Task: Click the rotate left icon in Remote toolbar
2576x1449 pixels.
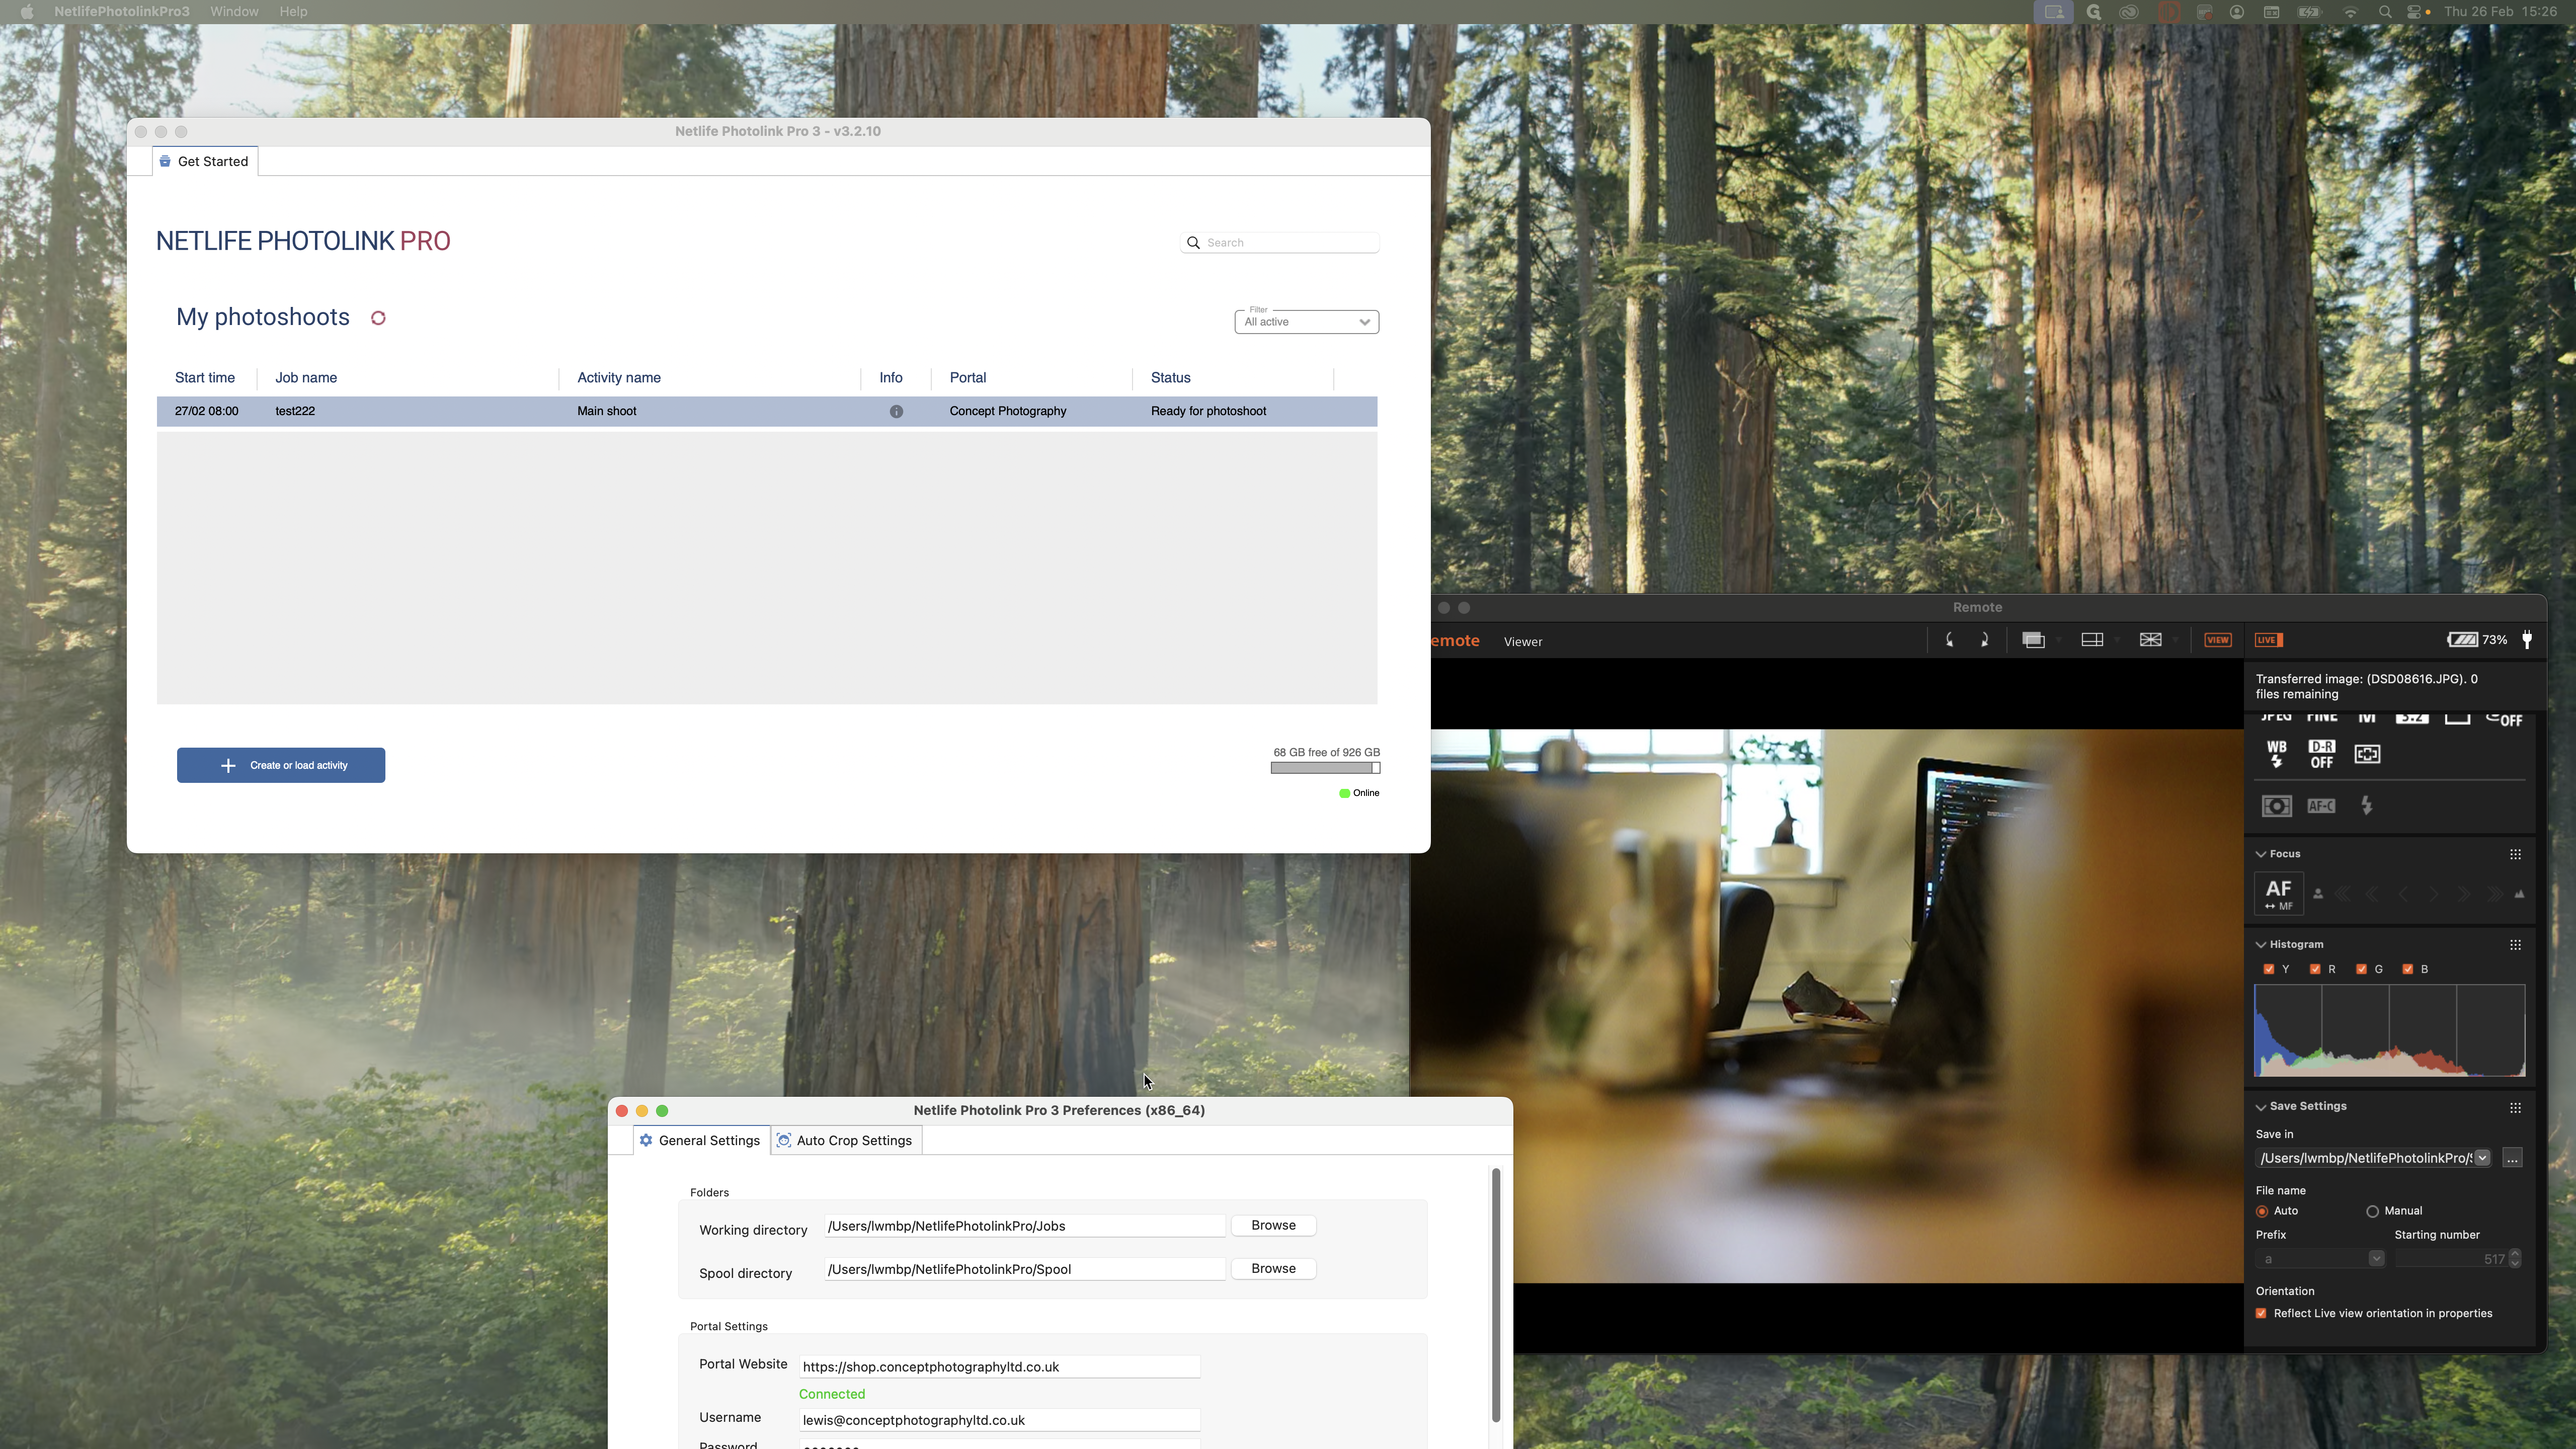Action: click(1949, 640)
